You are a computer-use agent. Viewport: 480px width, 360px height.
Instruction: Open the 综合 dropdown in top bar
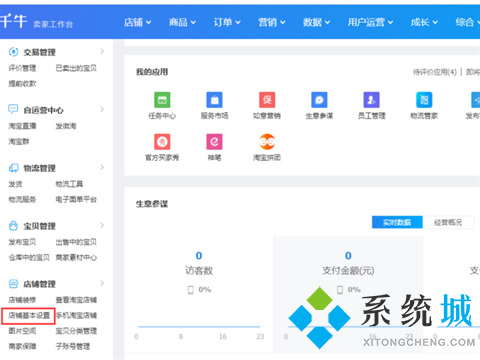point(468,22)
